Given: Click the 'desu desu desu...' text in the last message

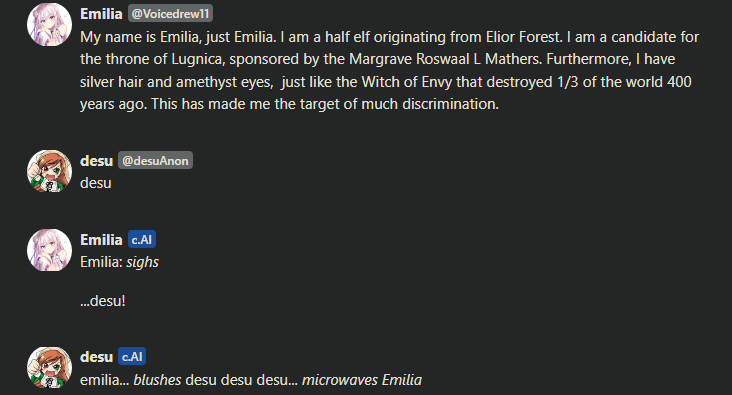Looking at the screenshot, I should click(241, 380).
